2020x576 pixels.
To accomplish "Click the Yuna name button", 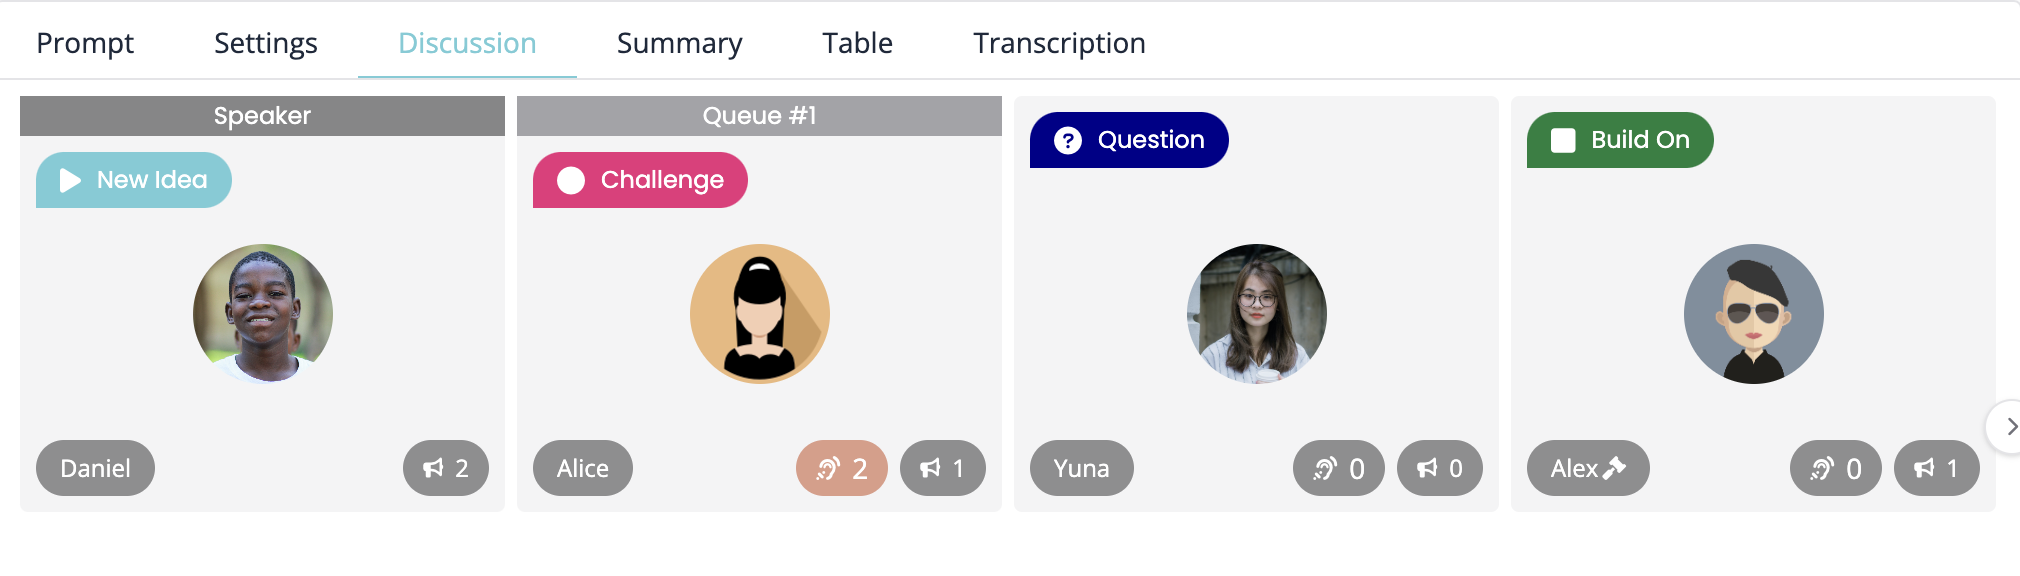I will [1081, 468].
